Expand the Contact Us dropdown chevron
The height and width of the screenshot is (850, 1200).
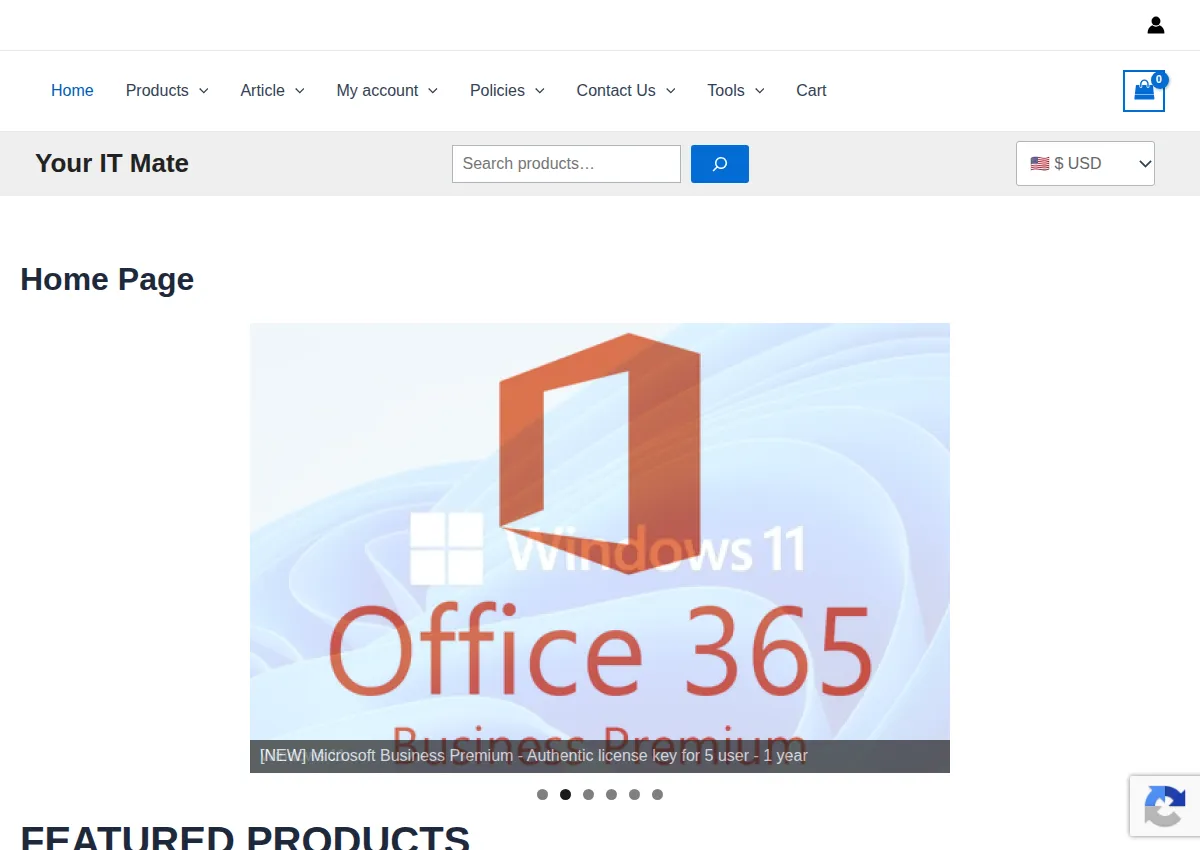click(x=671, y=91)
